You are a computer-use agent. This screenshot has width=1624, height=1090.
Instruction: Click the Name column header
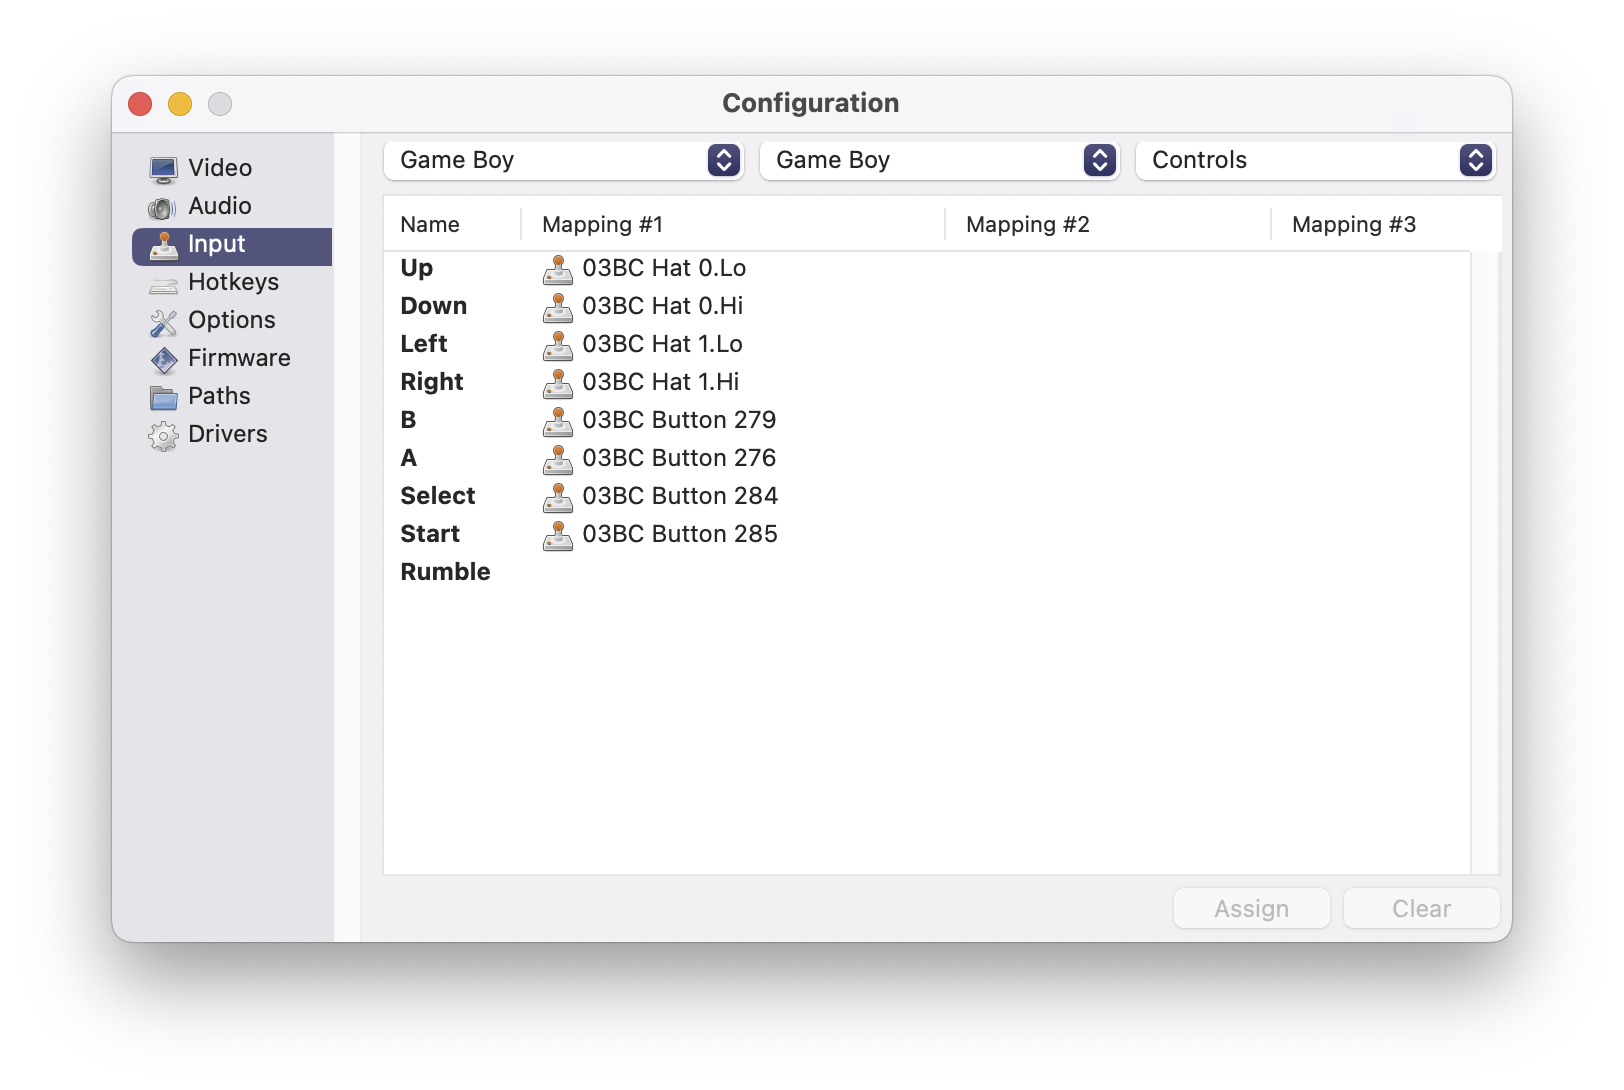pos(452,224)
